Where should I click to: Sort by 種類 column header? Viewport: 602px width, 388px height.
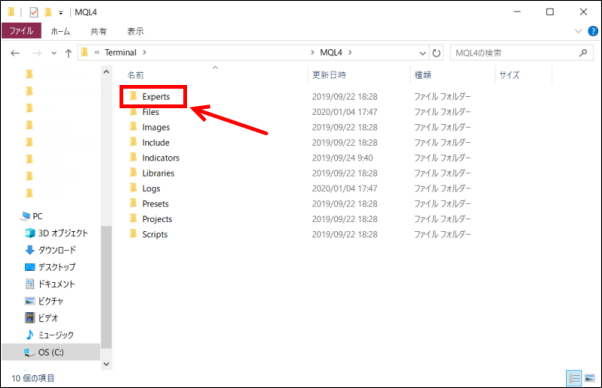[423, 75]
